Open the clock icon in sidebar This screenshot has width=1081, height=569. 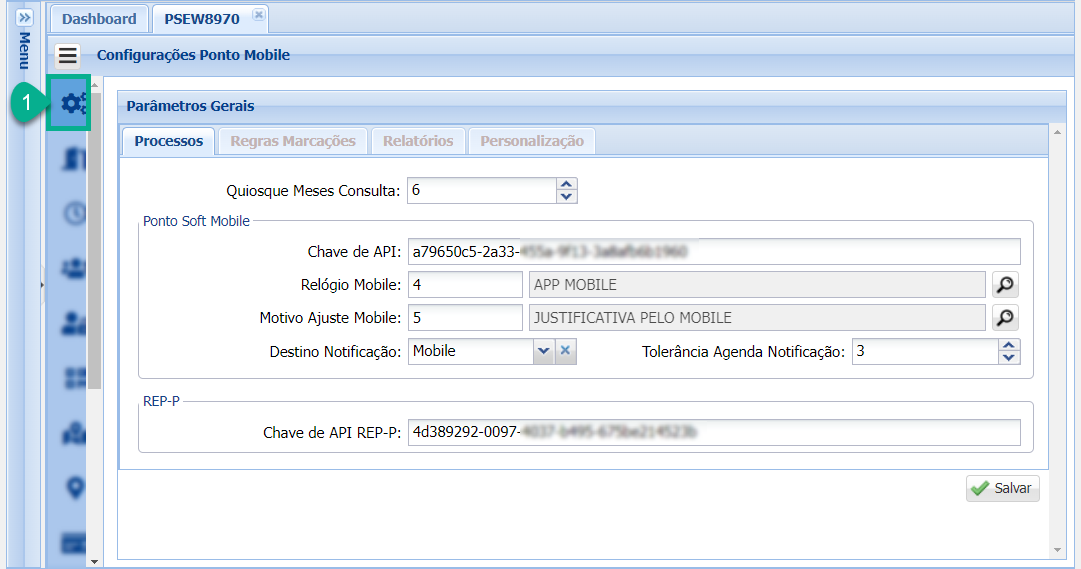pyautogui.click(x=74, y=212)
